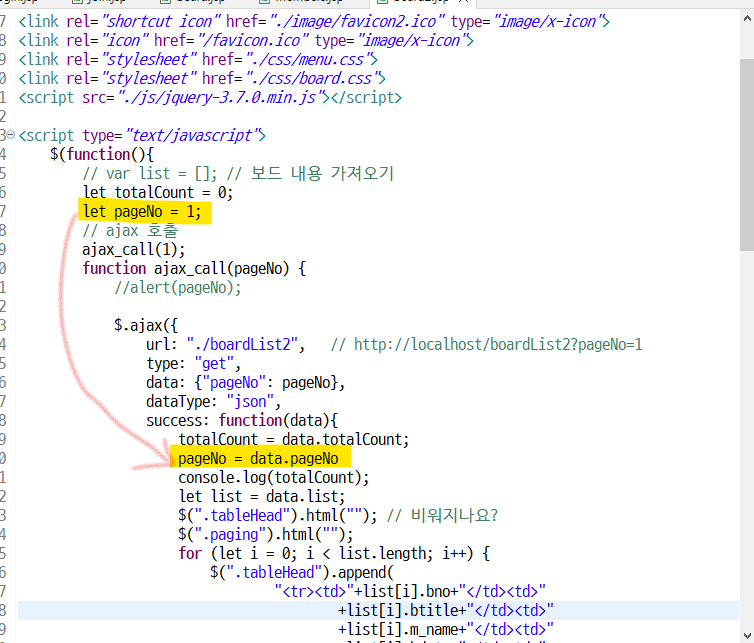Click the '+list[i].bno+' expression line
The height and width of the screenshot is (643, 754).
tap(410, 592)
